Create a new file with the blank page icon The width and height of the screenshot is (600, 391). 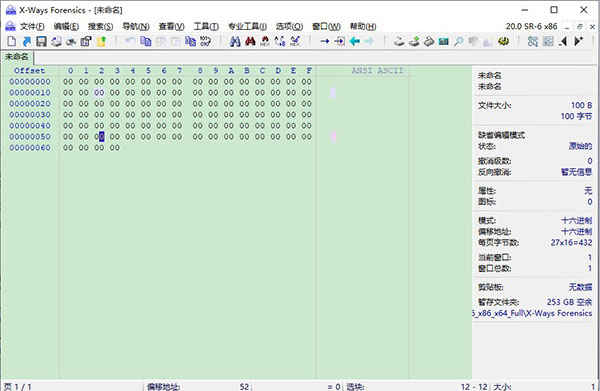(12, 41)
